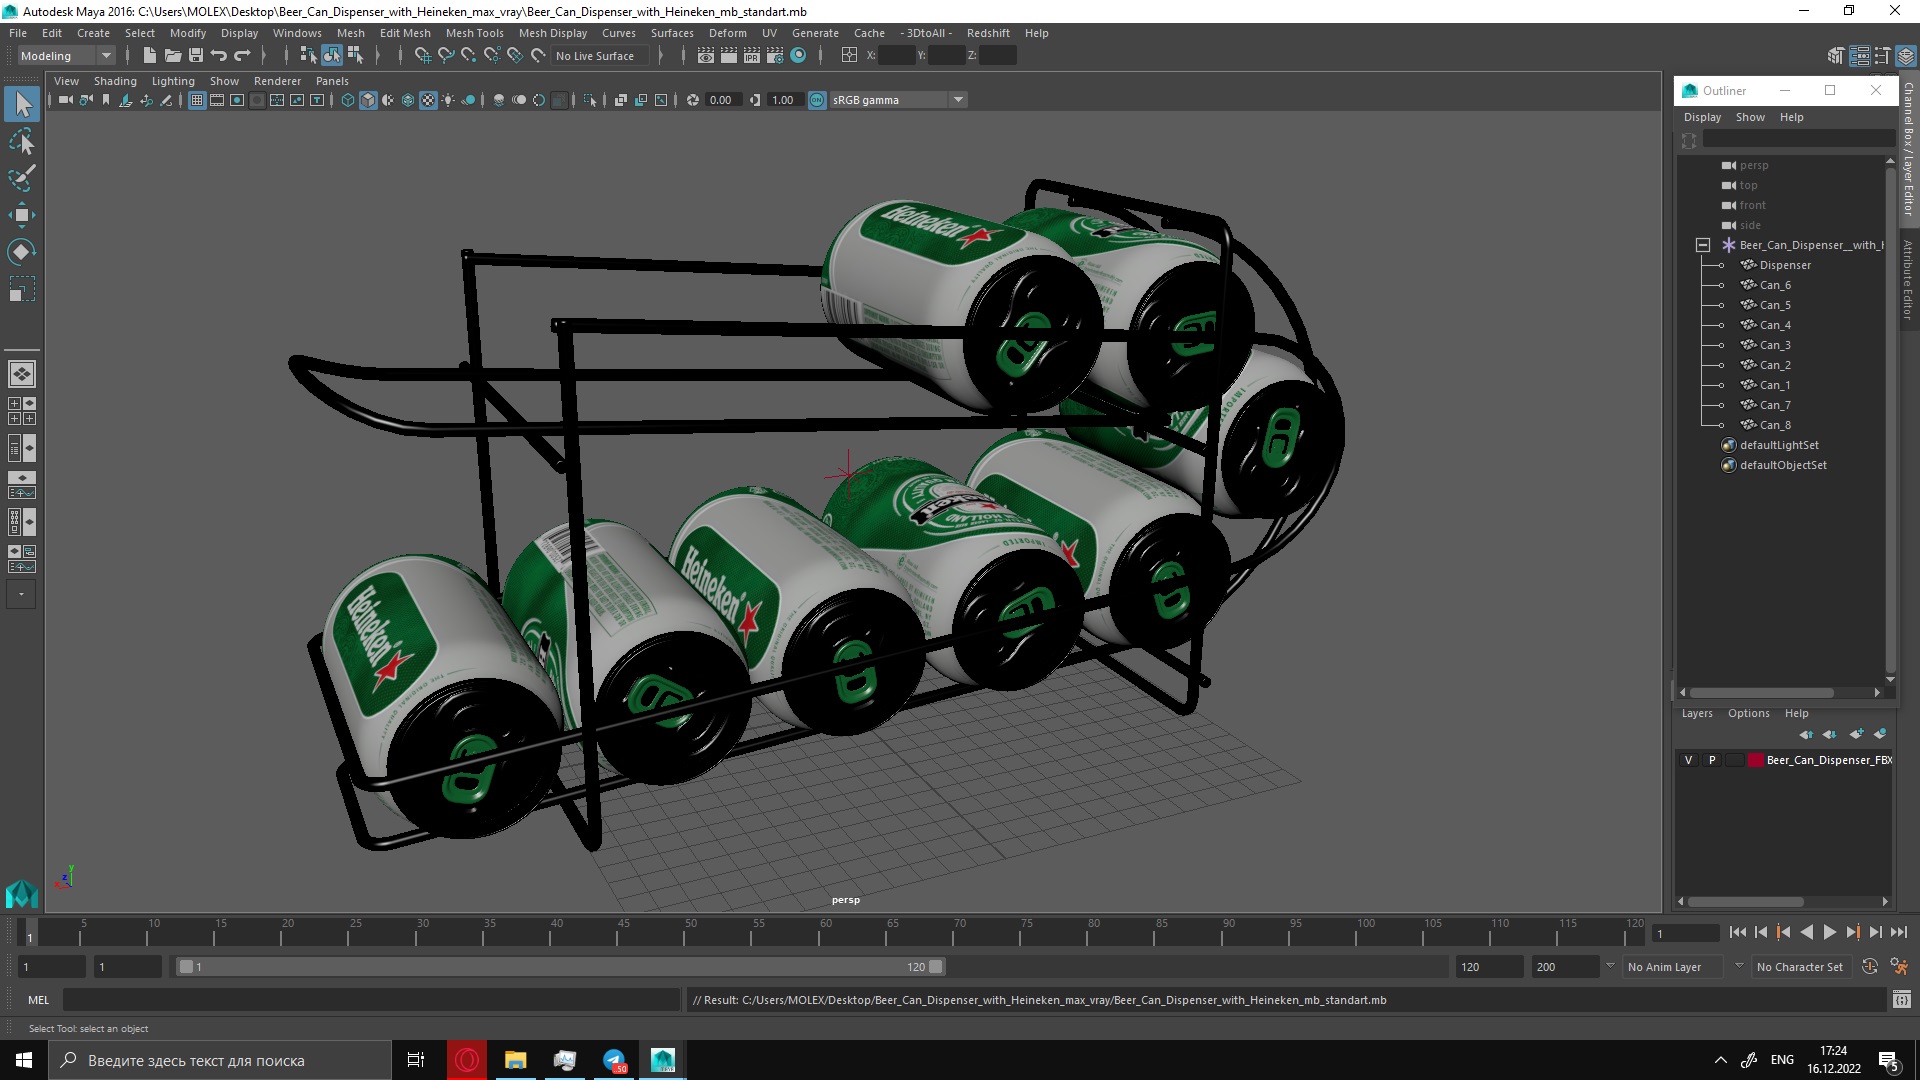This screenshot has height=1080, width=1920.
Task: Toggle wireframe shading in viewport
Action: (x=348, y=100)
